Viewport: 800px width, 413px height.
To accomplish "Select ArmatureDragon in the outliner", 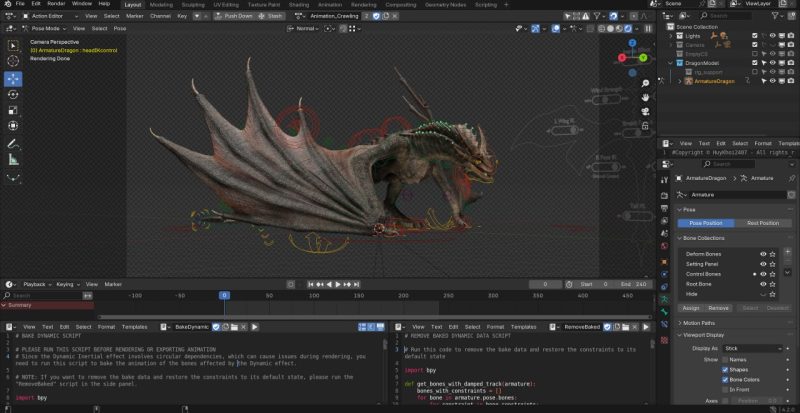I will click(x=714, y=81).
